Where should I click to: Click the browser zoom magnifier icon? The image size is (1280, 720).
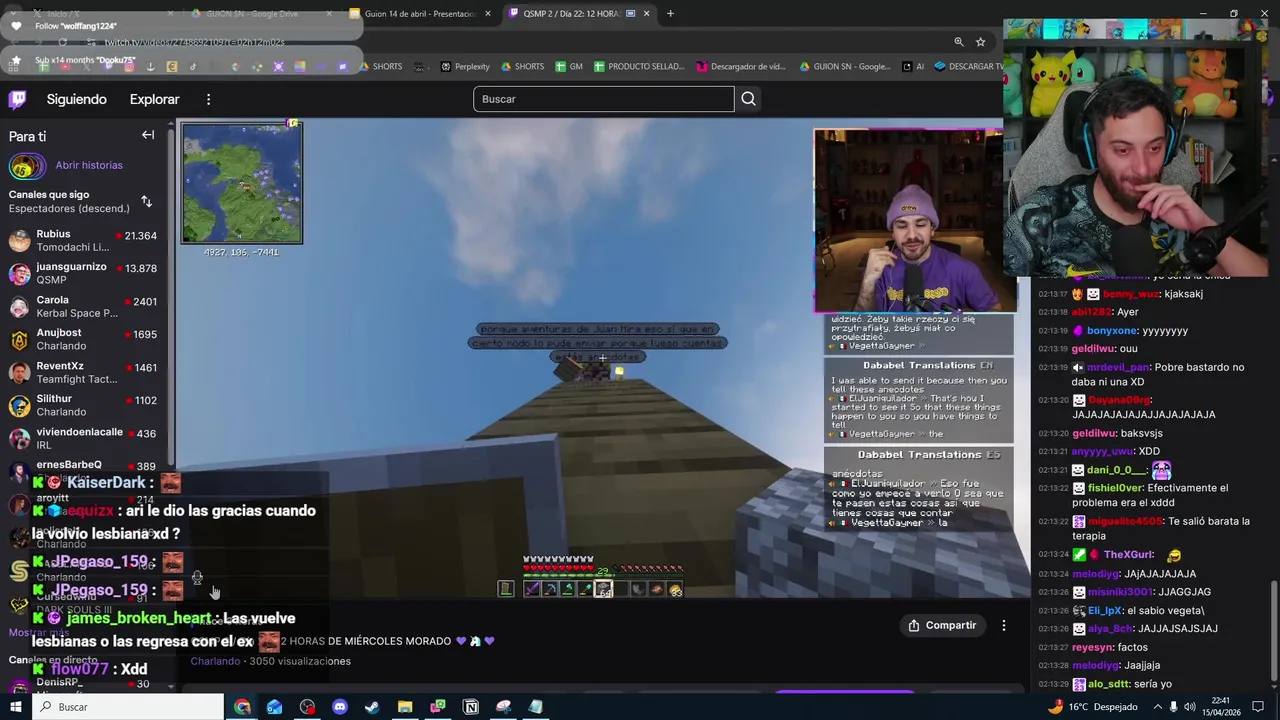[x=958, y=42]
